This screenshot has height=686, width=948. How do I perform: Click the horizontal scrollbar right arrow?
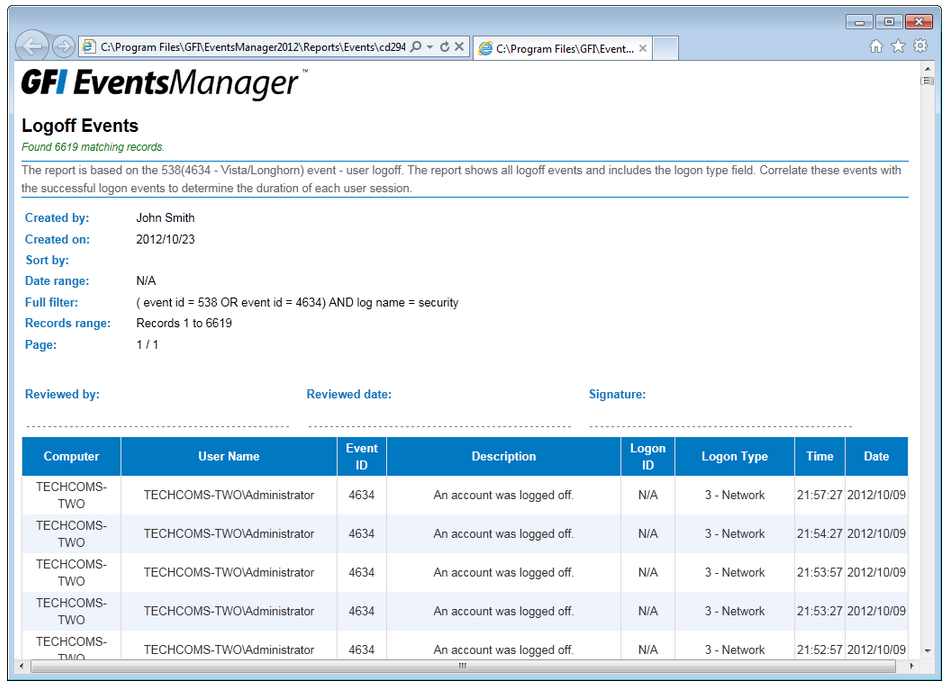912,666
